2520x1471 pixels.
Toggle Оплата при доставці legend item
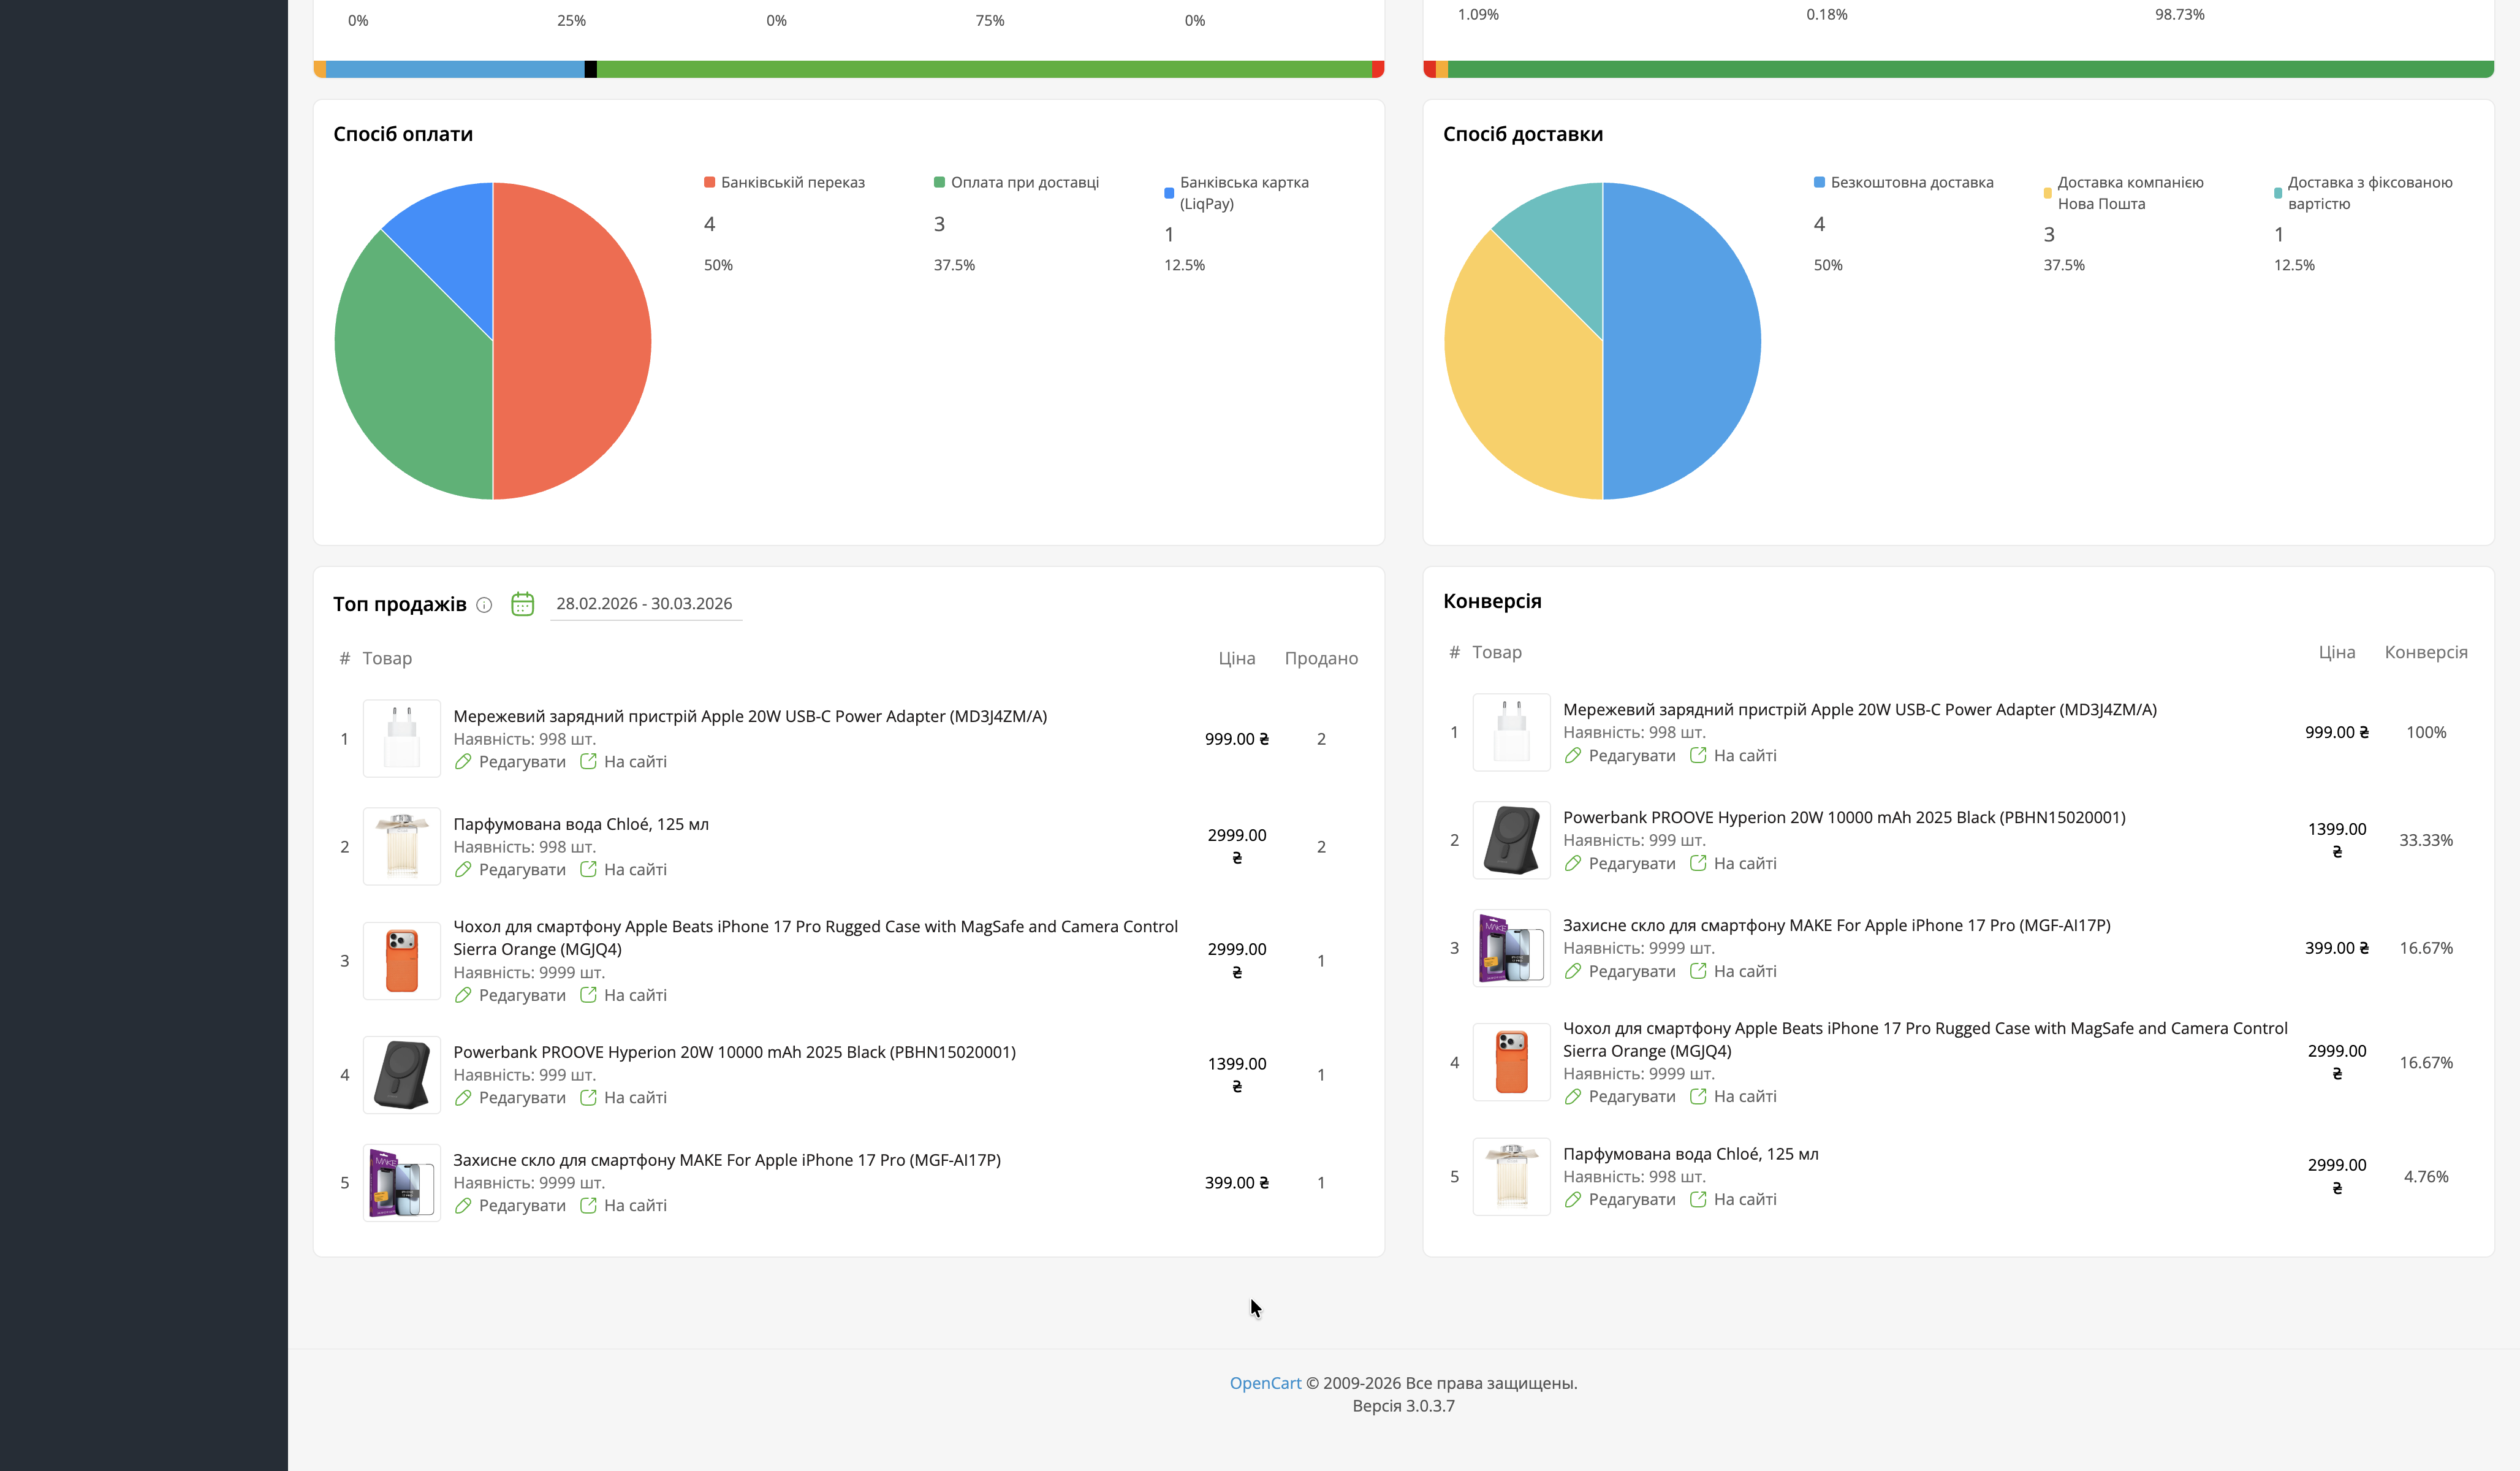1015,183
